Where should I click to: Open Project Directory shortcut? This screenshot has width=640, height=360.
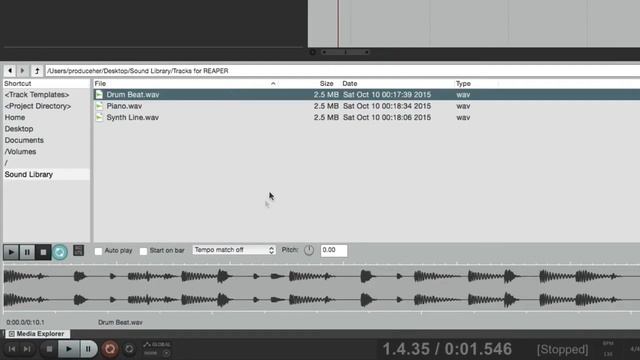[38, 106]
